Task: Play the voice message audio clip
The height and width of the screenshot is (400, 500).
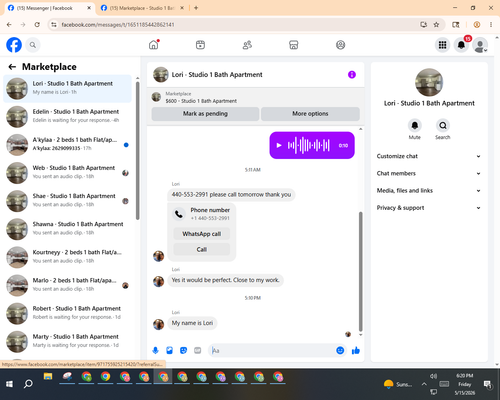Action: [x=279, y=145]
